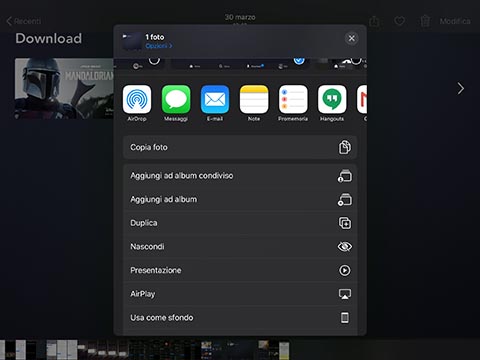Show next photo with right chevron
Image resolution: width=480 pixels, height=360 pixels.
pos(461,88)
